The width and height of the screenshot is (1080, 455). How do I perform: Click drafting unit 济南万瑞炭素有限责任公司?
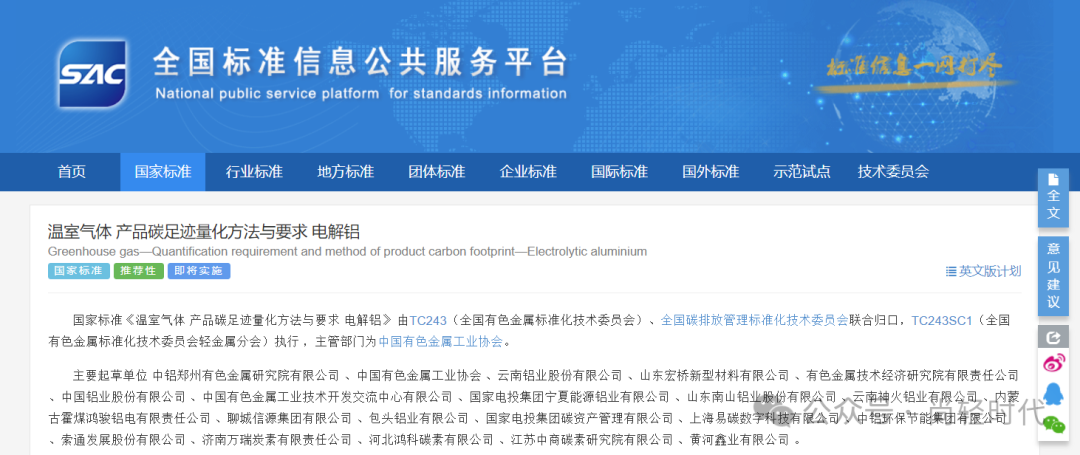277,439
